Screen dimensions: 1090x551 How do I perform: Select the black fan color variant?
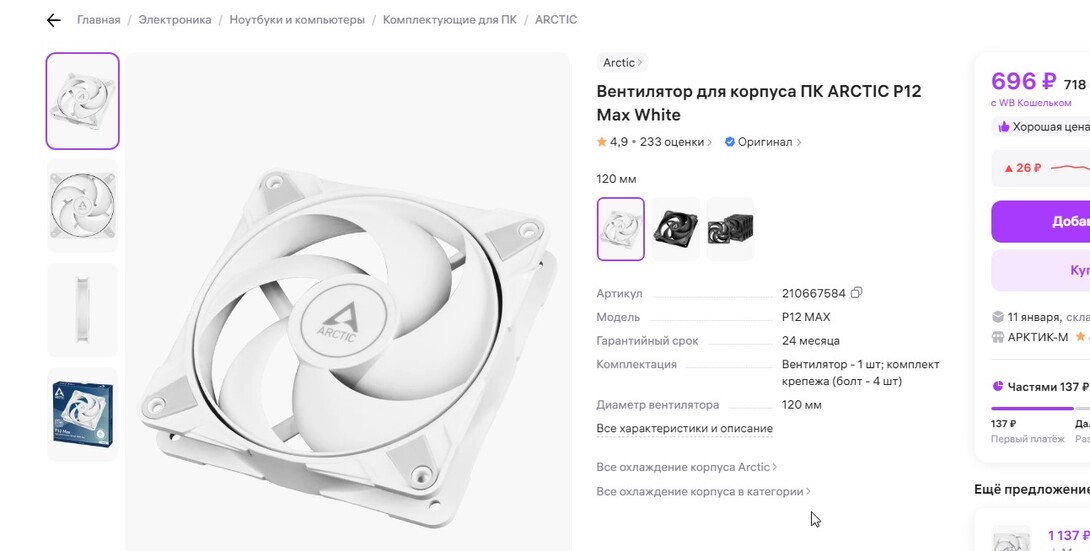tap(675, 229)
